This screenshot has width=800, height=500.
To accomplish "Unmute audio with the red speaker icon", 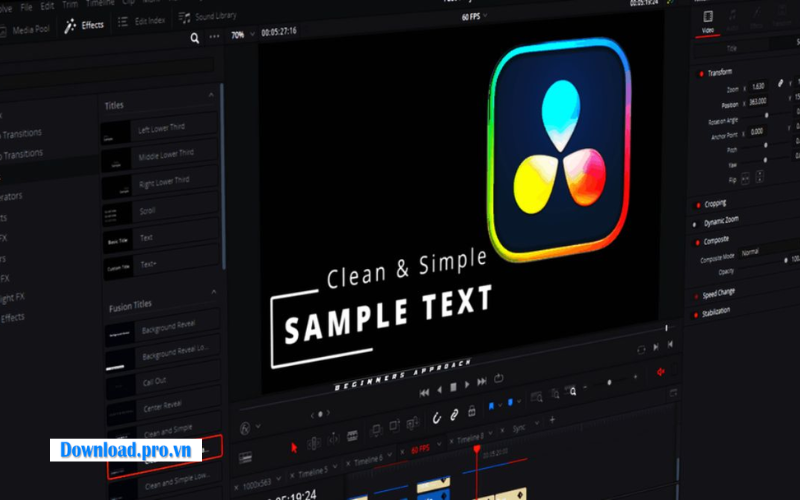I will coord(661,372).
